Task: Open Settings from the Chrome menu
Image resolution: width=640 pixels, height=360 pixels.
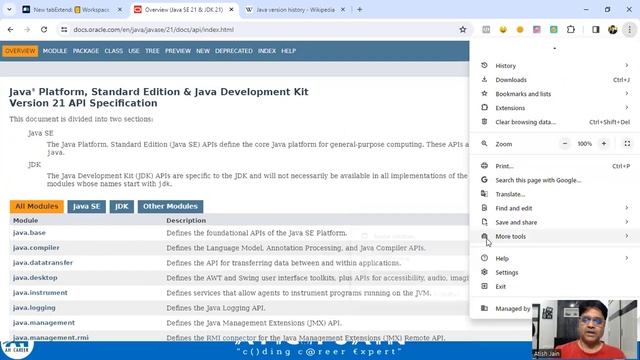Action: point(555,272)
